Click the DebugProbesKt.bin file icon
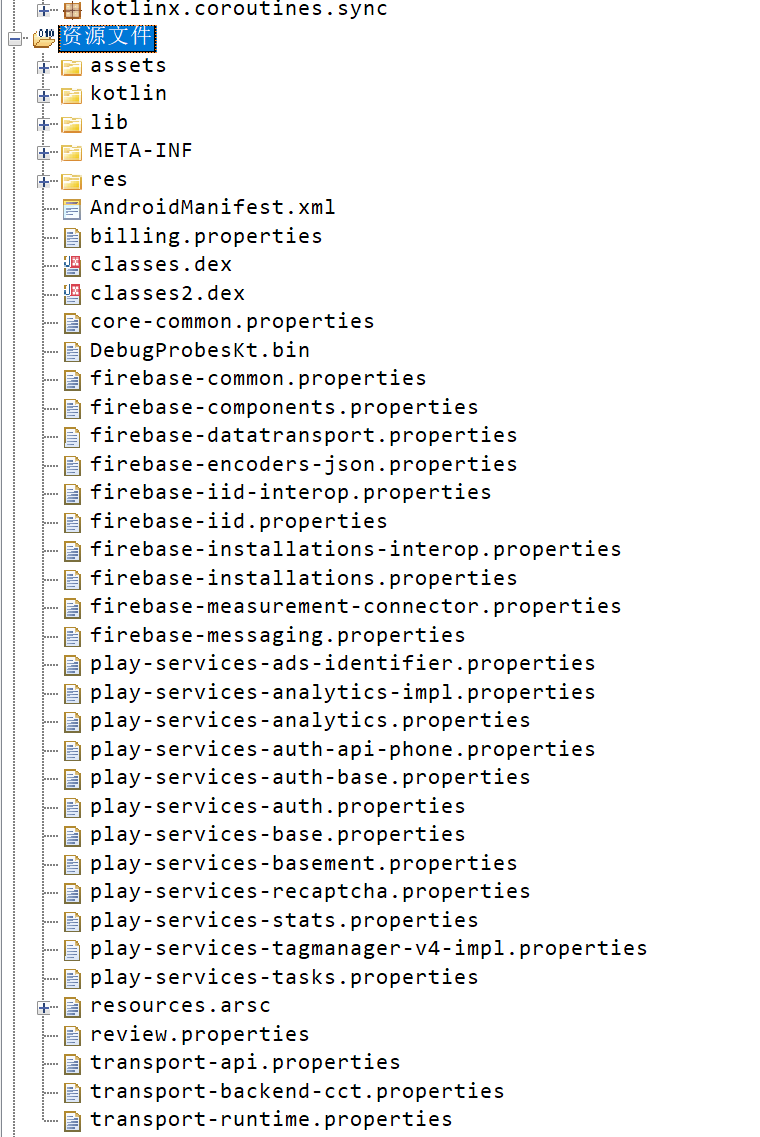The image size is (760, 1137). (x=72, y=352)
